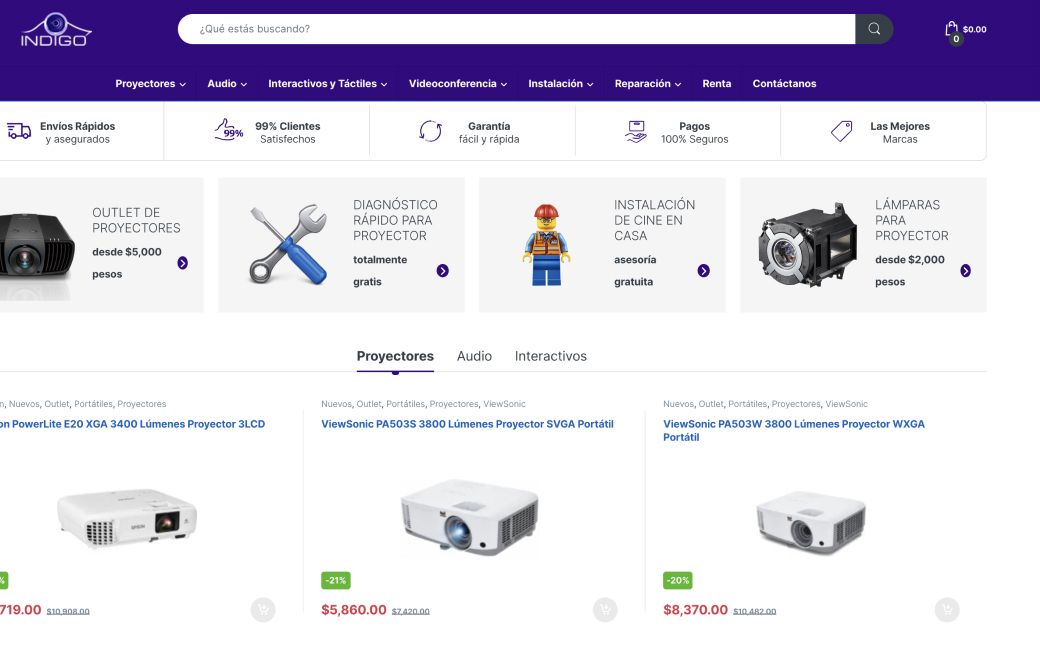Click the 'Envíos Rápidos' heading text
Viewport: 1040px width, 672px height.
(78, 126)
